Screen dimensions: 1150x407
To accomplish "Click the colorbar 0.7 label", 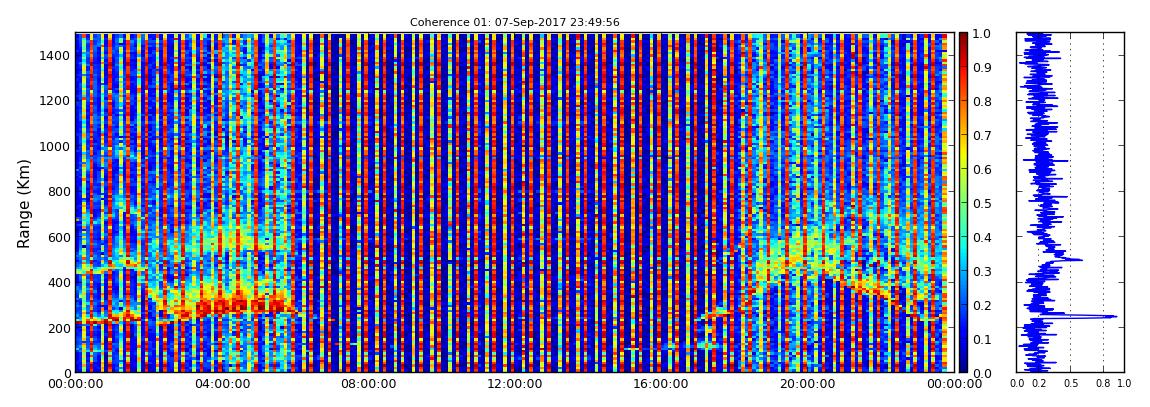I will pyautogui.click(x=981, y=136).
